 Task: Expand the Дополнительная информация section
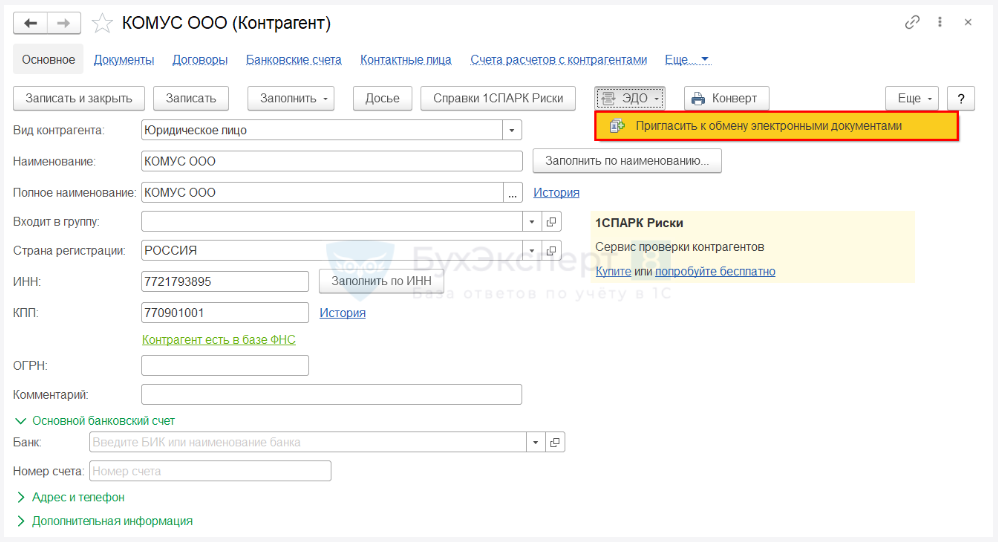[x=104, y=521]
